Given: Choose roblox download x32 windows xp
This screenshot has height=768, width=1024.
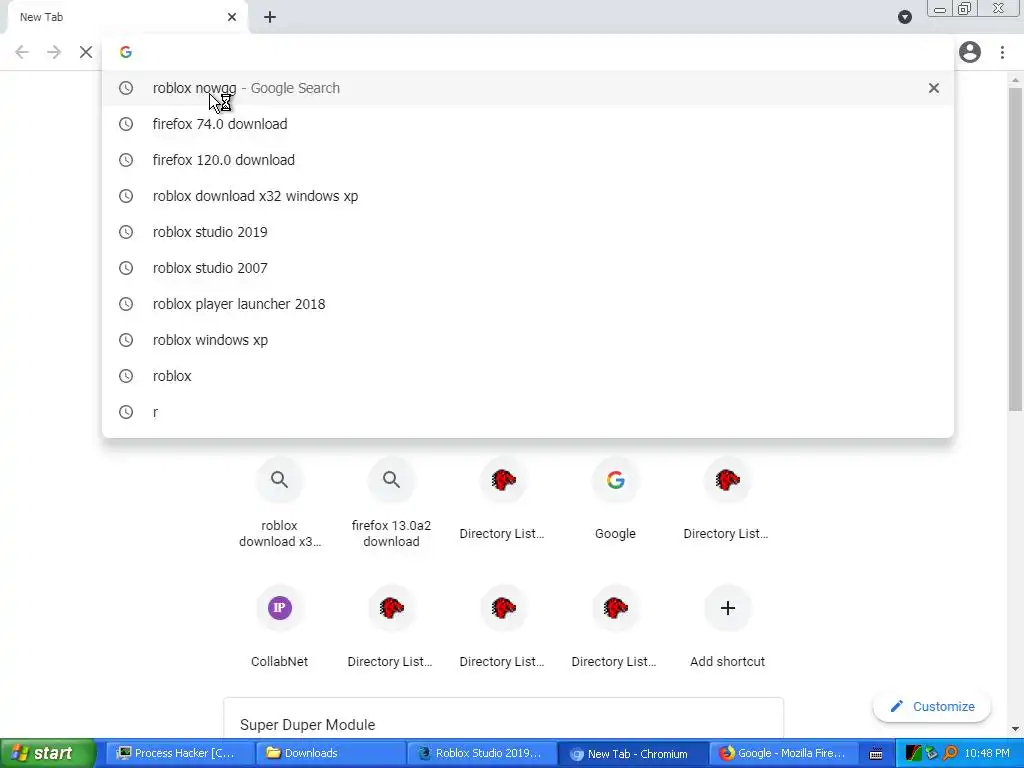Looking at the screenshot, I should coord(528,196).
